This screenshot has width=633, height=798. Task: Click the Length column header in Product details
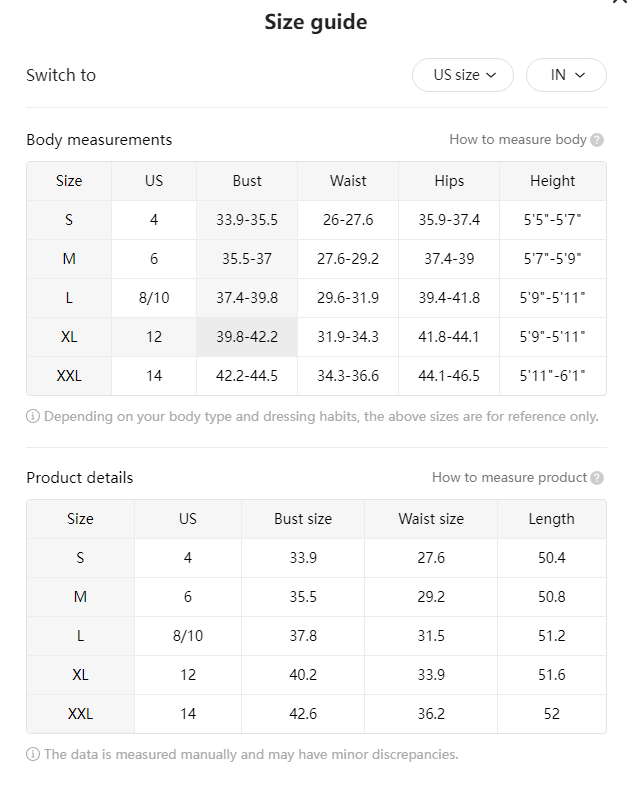coord(552,519)
